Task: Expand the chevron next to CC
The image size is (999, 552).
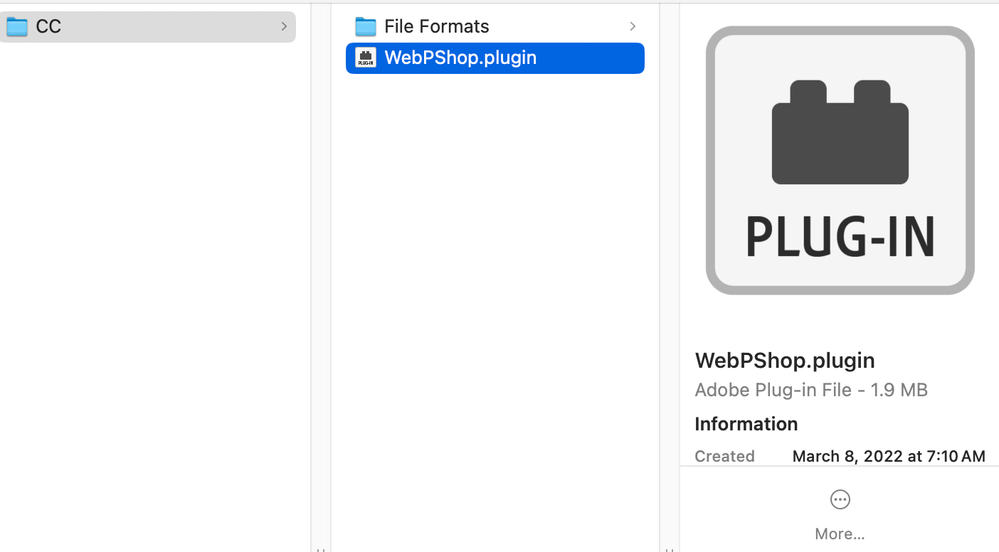Action: [x=284, y=27]
